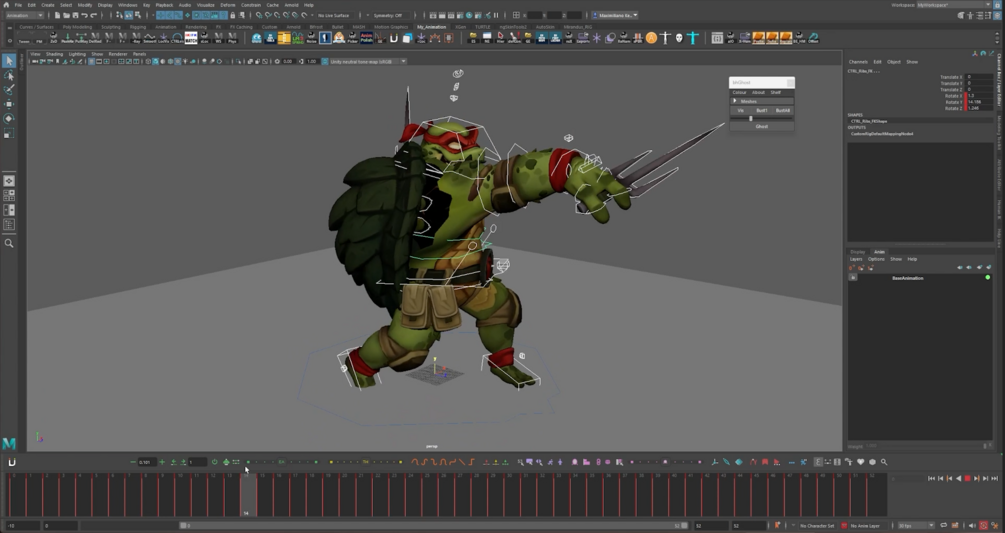Expand the Meshes section in bhGhost
This screenshot has width=1005, height=533.
761,101
